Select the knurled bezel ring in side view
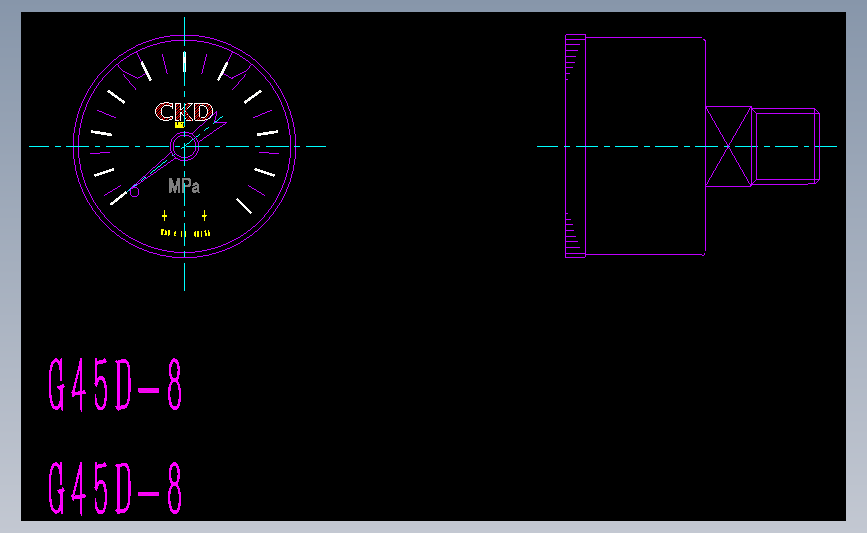867x533 pixels. point(575,146)
